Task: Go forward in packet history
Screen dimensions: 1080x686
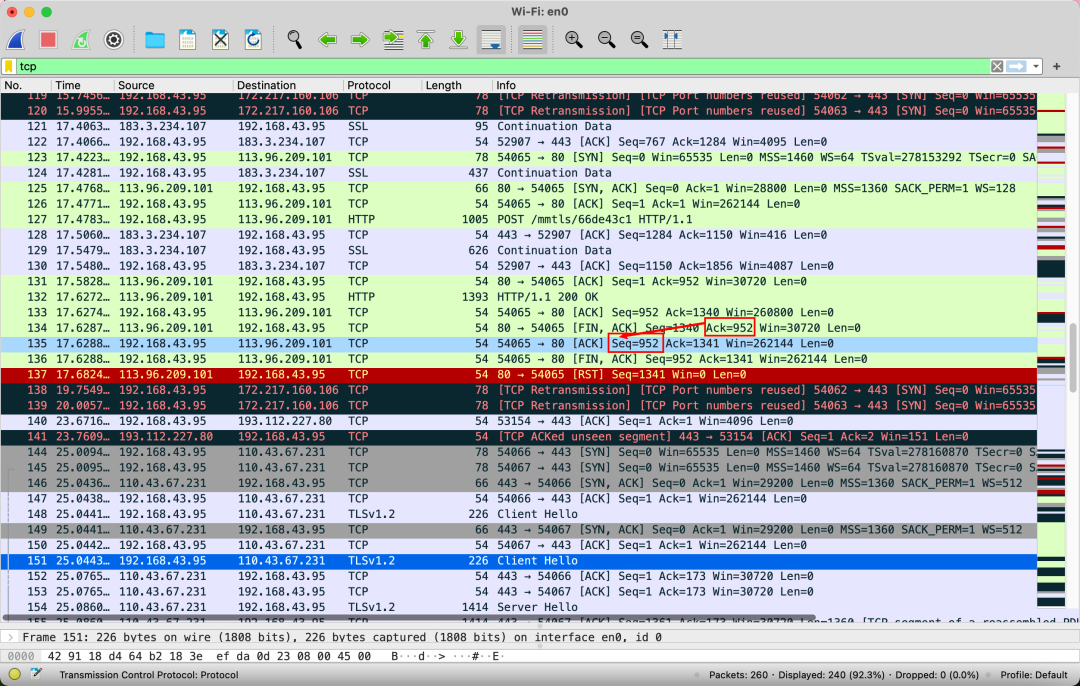Action: tap(360, 40)
